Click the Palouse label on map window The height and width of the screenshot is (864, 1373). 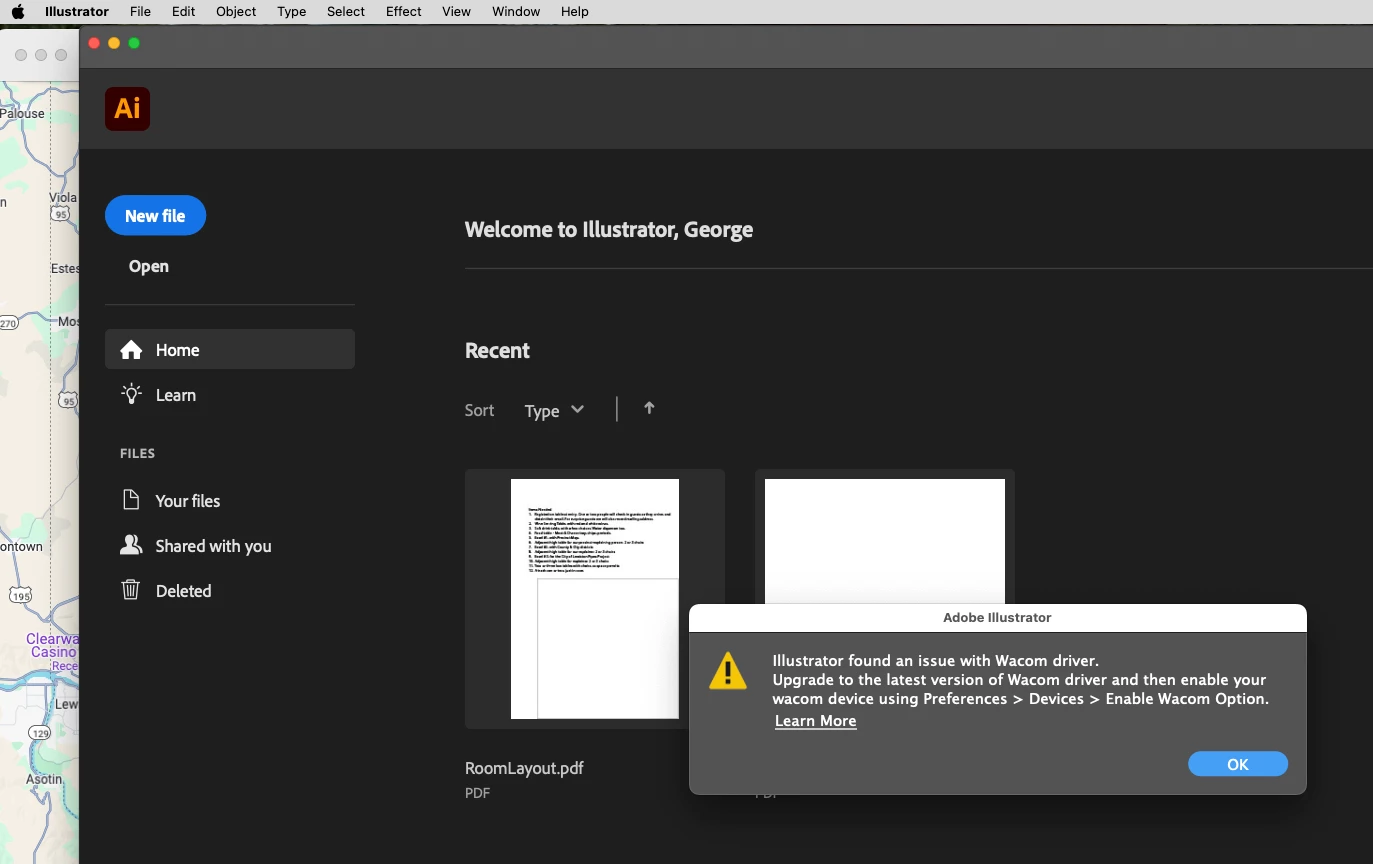click(22, 113)
